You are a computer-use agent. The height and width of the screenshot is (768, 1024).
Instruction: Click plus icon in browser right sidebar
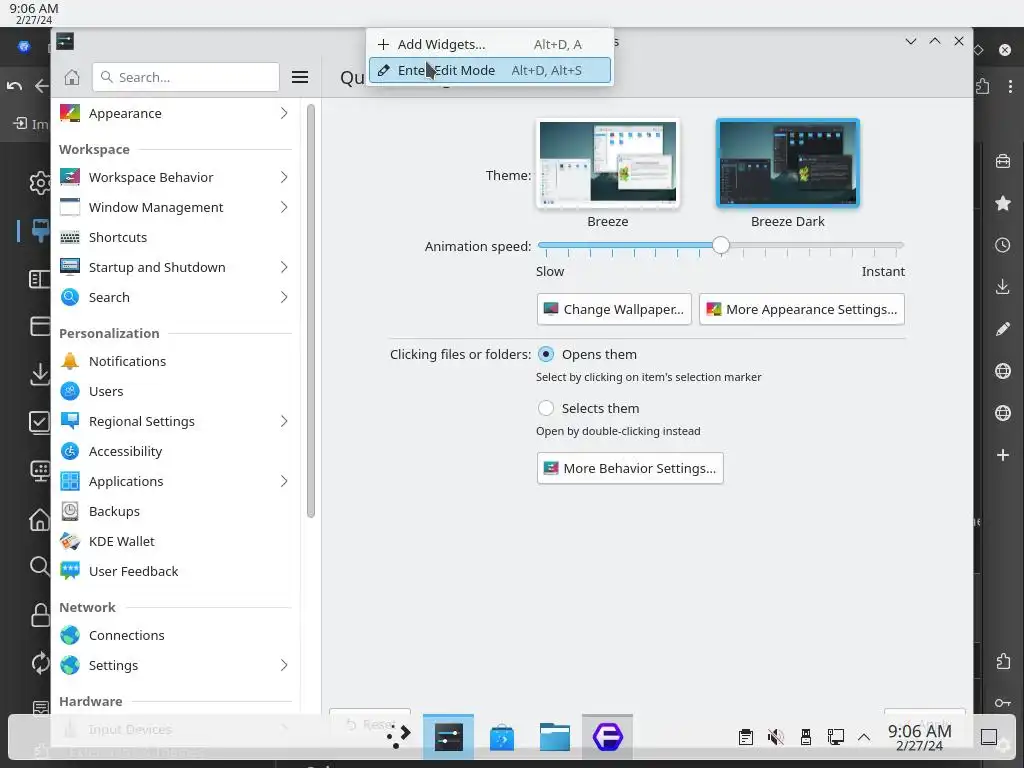click(x=1003, y=455)
